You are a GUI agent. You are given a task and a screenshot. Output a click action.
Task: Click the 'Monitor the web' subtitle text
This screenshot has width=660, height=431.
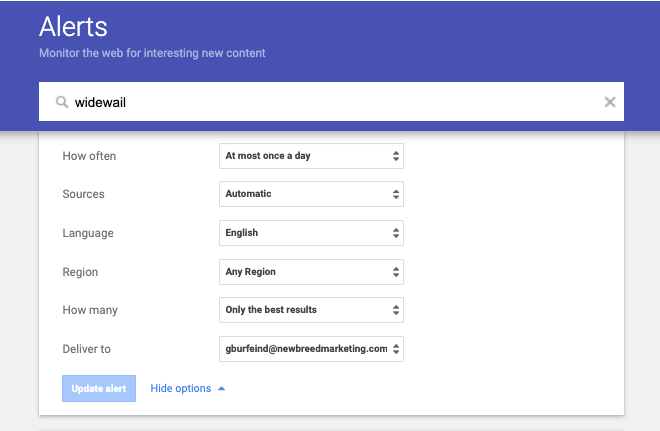[152, 53]
